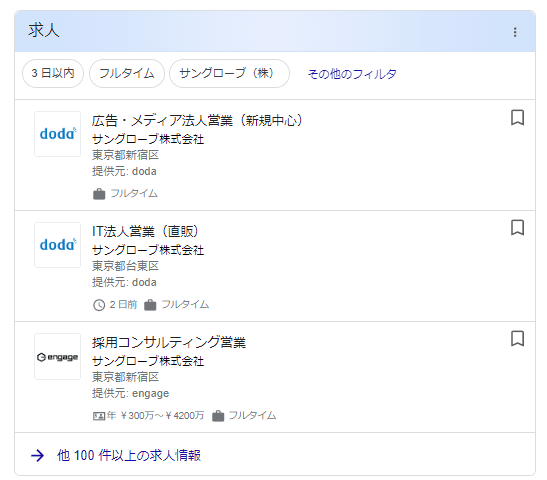
Task: Open the IT法人営業（直販） job title
Action: (145, 231)
